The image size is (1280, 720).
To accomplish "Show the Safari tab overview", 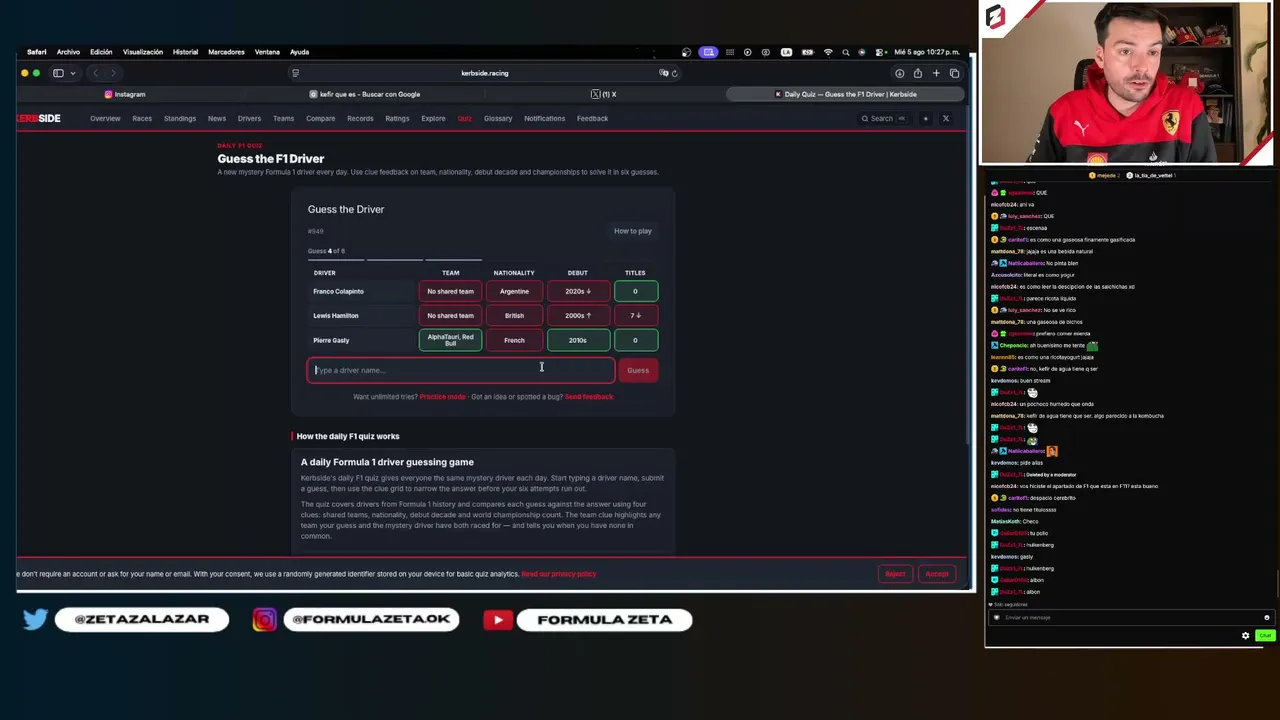I will 954,73.
